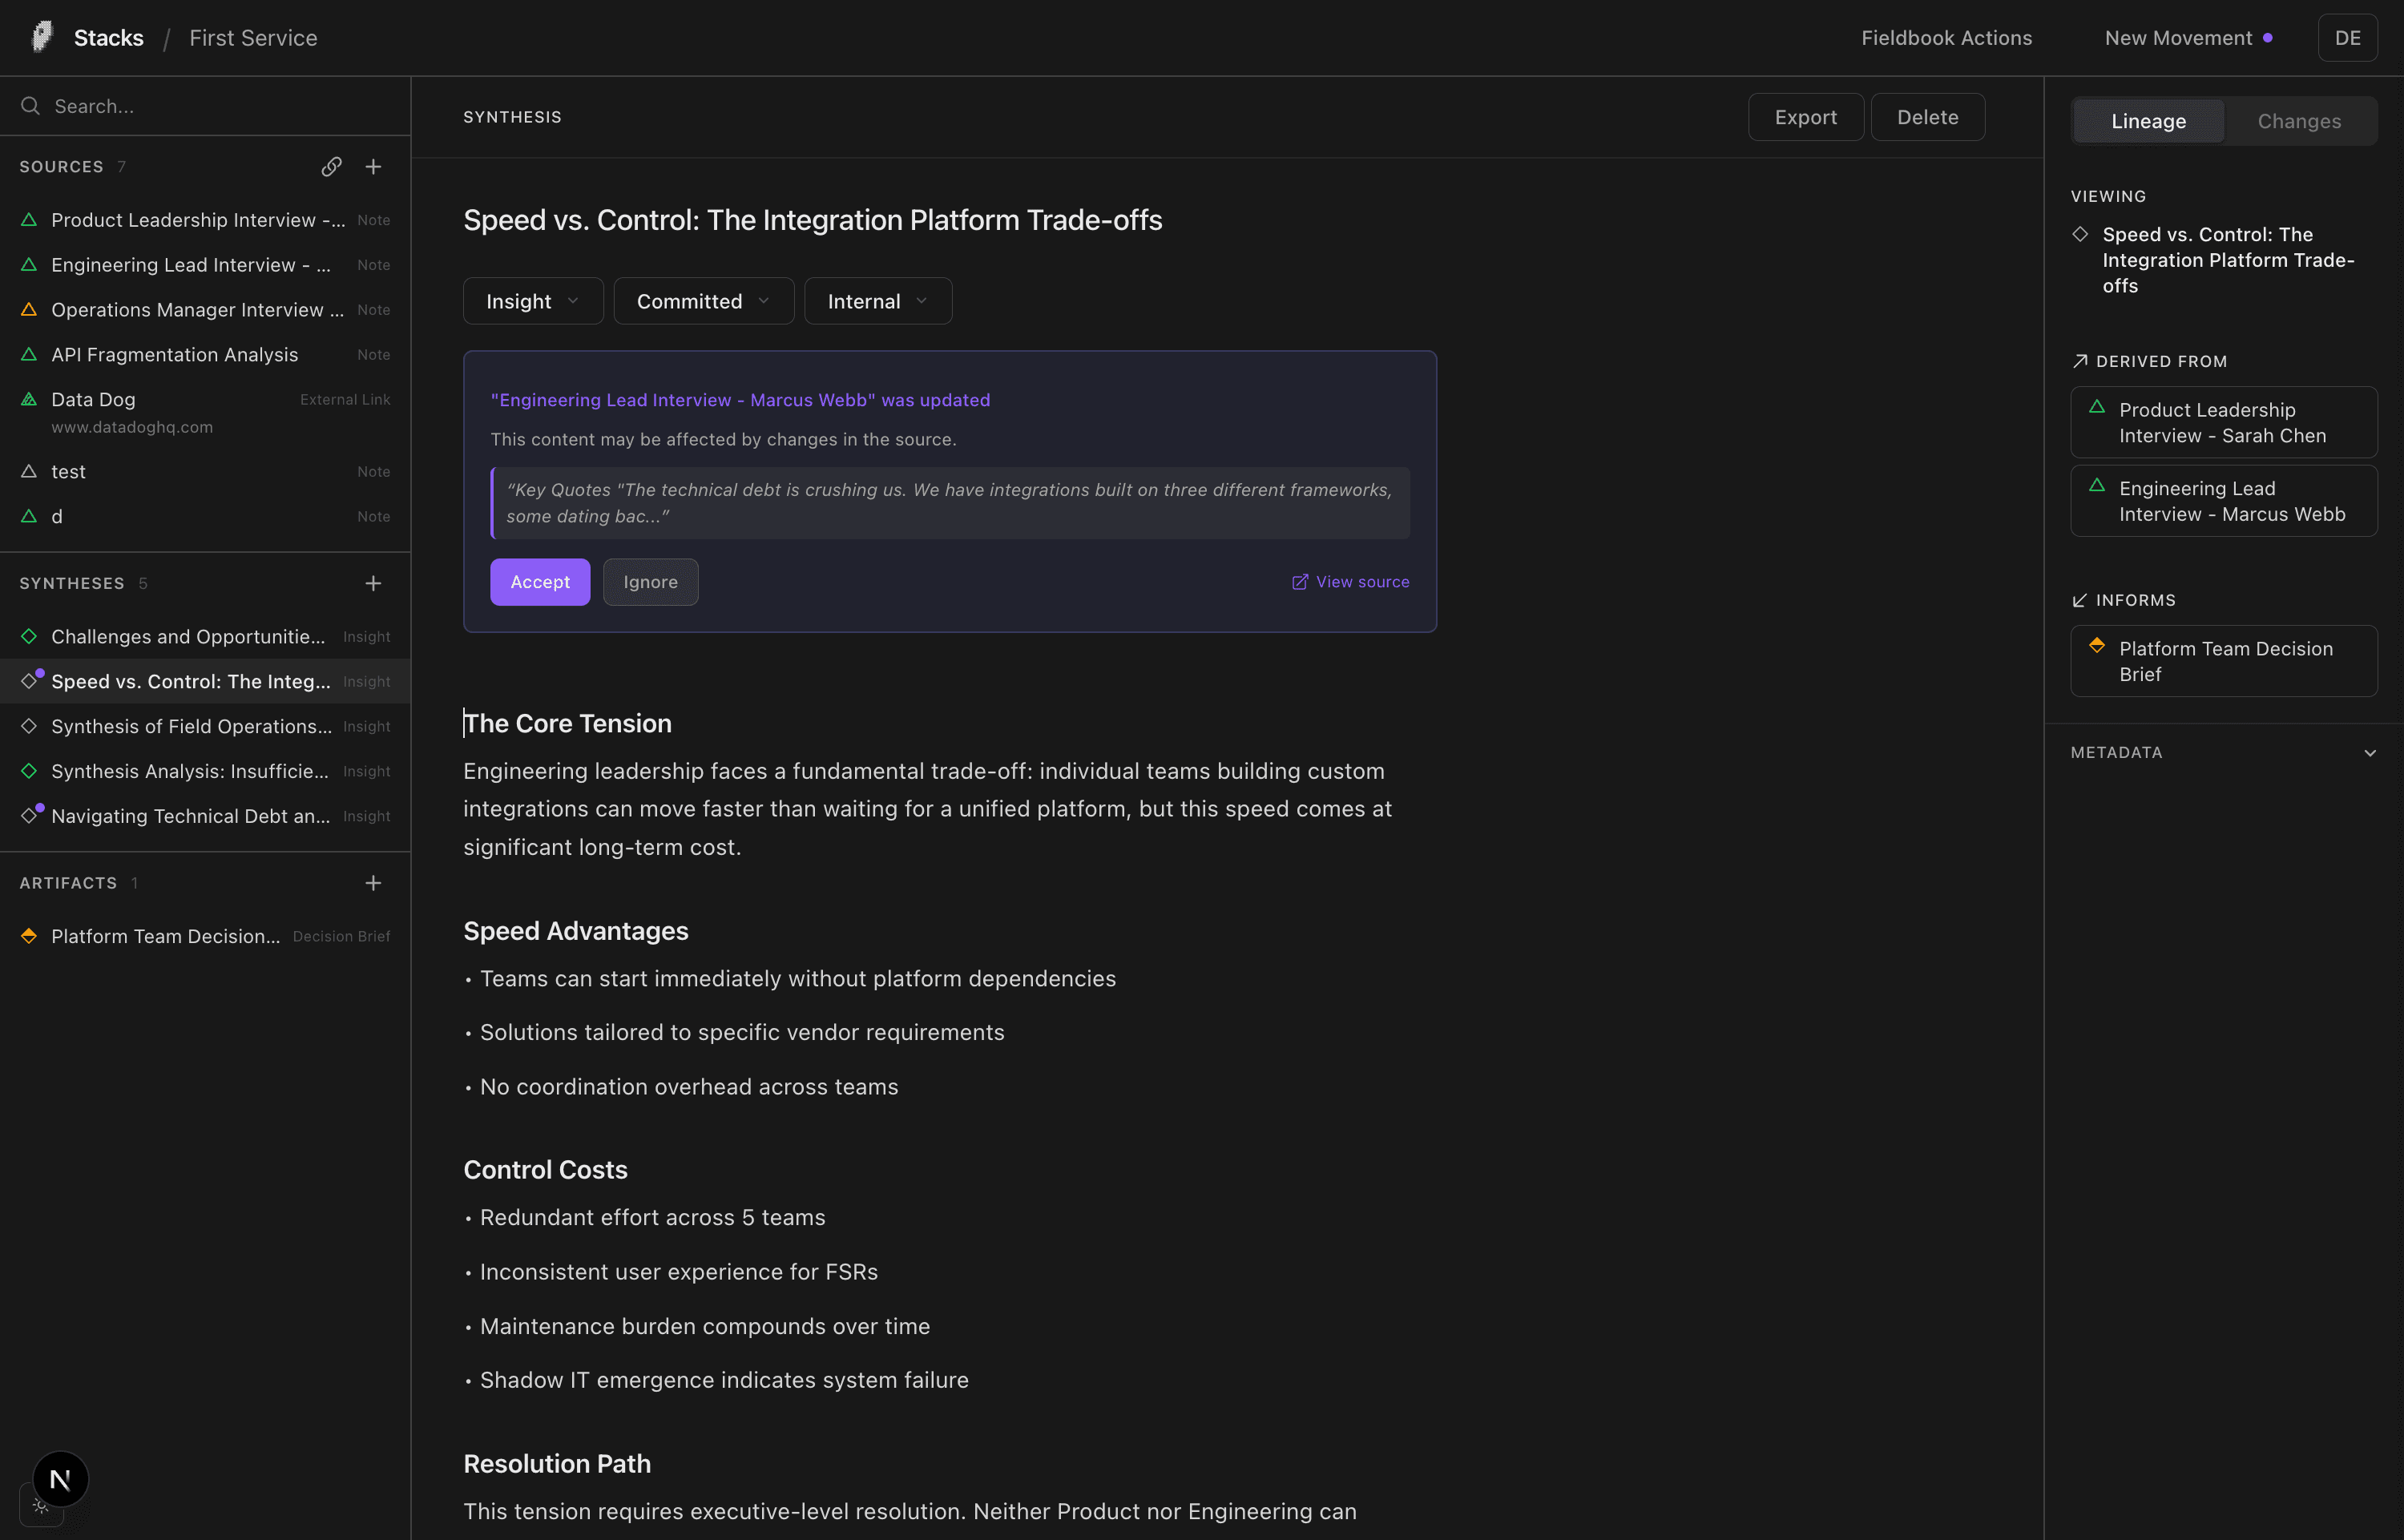2404x1540 pixels.
Task: Accept the source update
Action: pyautogui.click(x=540, y=582)
